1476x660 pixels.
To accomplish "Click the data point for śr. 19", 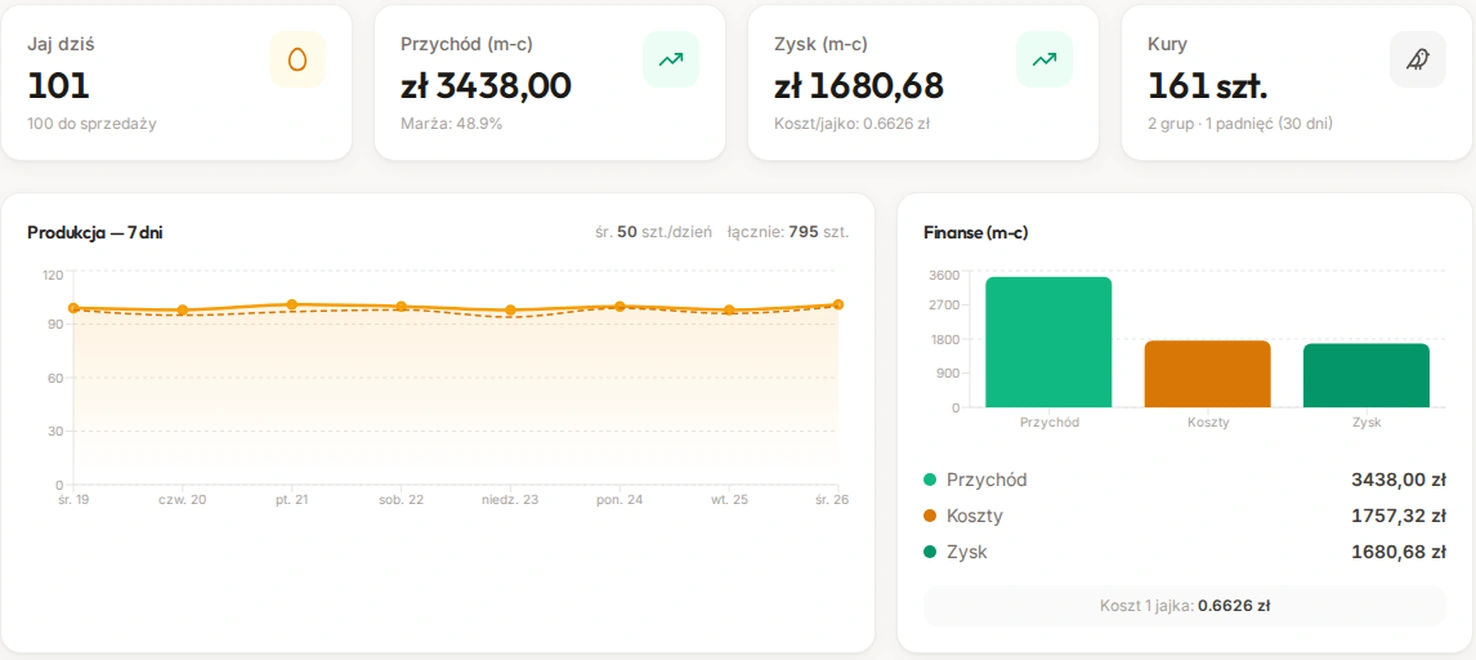I will click(x=73, y=308).
